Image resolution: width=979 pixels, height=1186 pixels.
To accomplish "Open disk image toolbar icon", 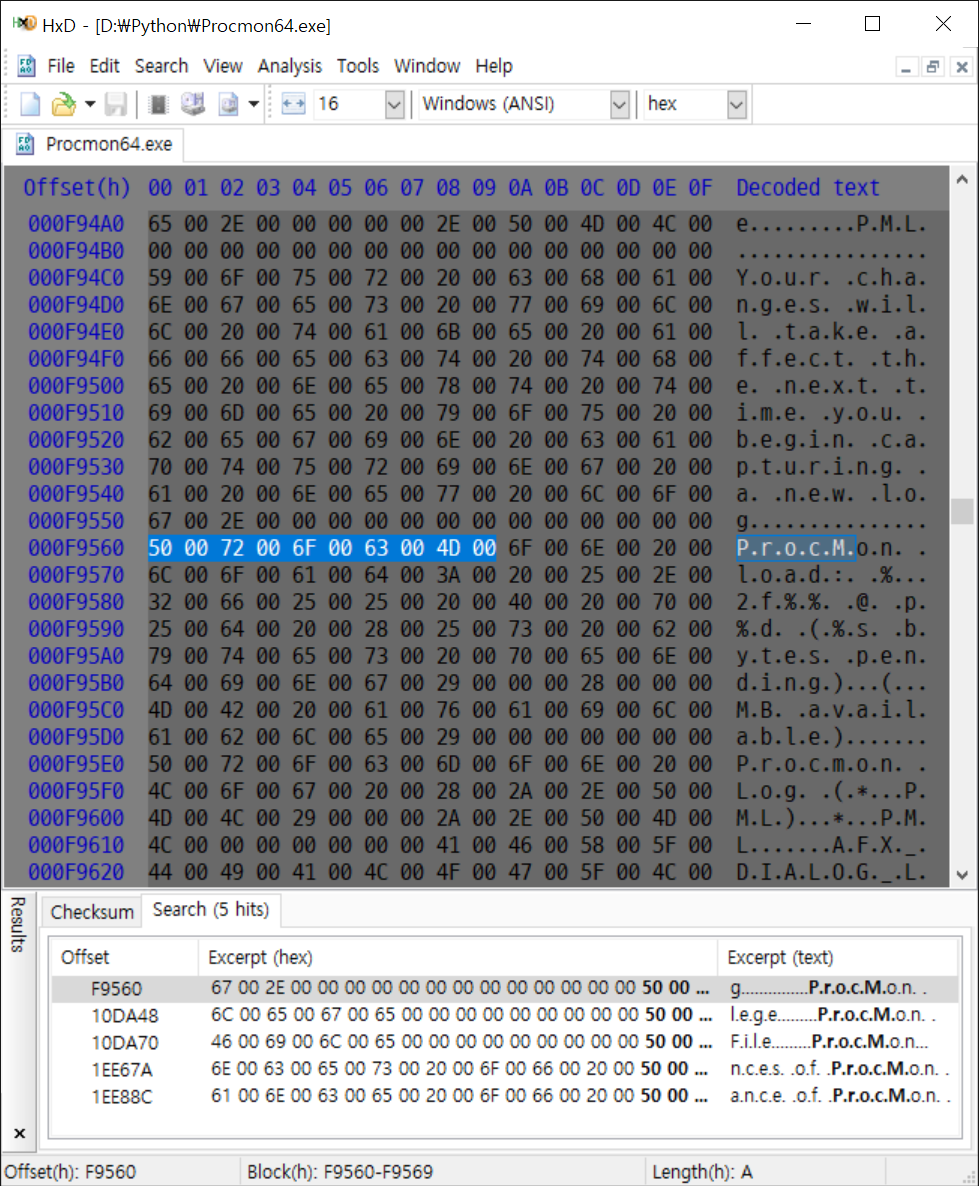I will tap(228, 104).
